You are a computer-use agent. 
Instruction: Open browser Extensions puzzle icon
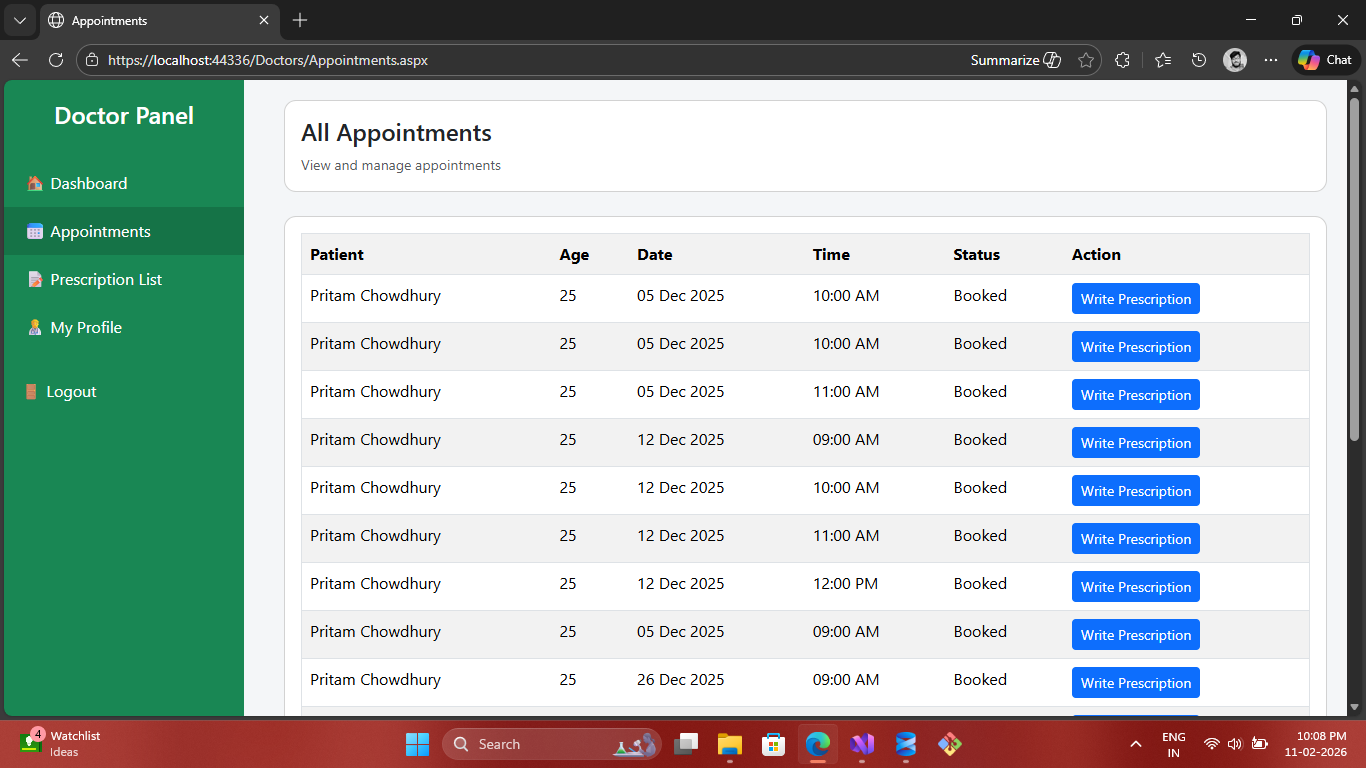[1122, 60]
